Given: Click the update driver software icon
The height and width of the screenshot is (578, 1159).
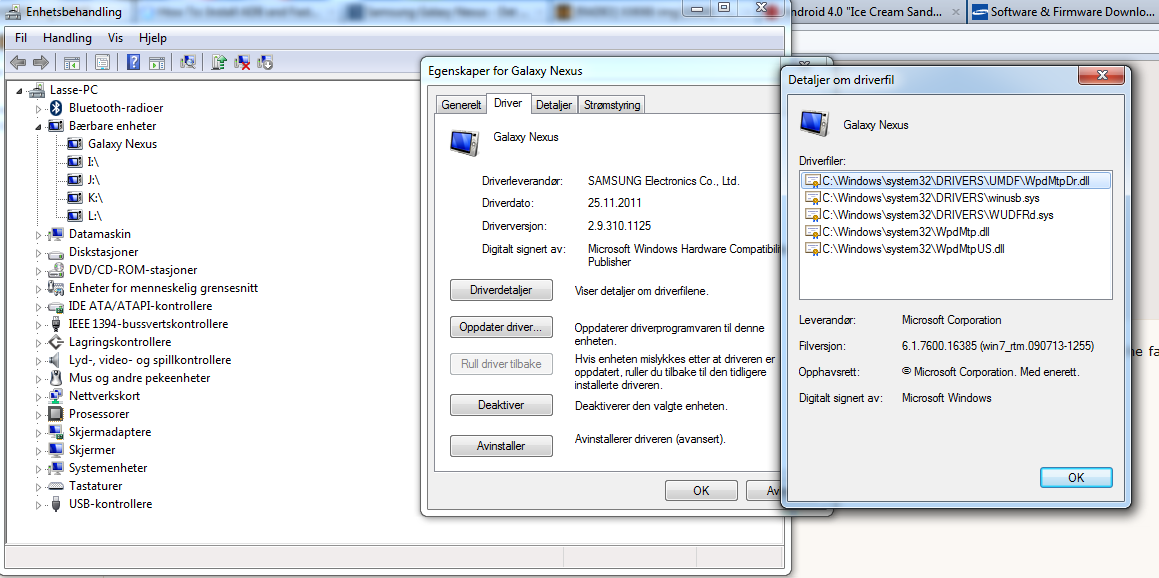Looking at the screenshot, I should pos(219,63).
